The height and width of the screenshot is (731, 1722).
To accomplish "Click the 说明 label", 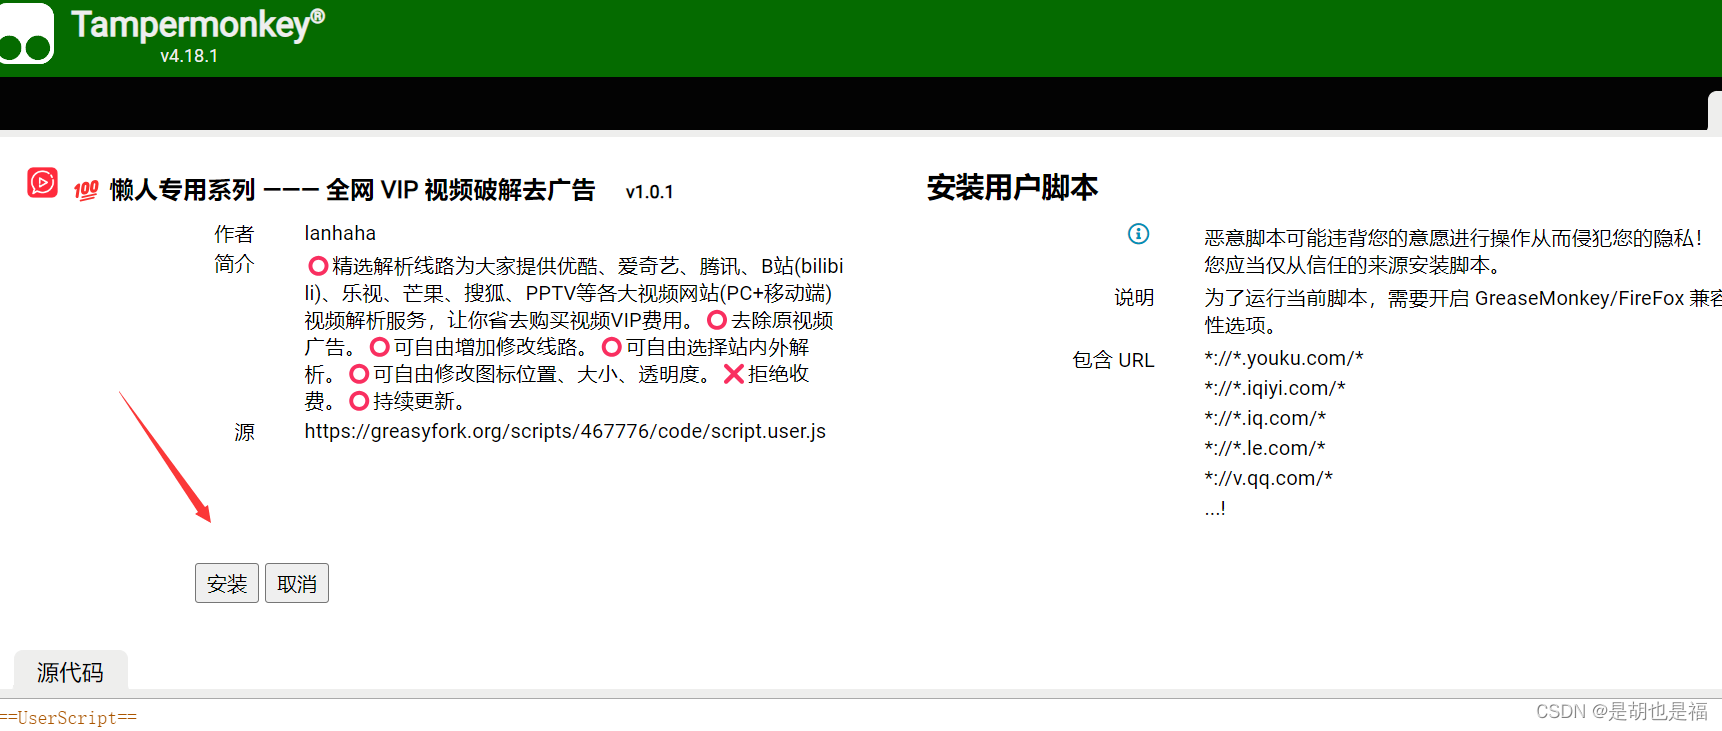I will coord(1134,297).
